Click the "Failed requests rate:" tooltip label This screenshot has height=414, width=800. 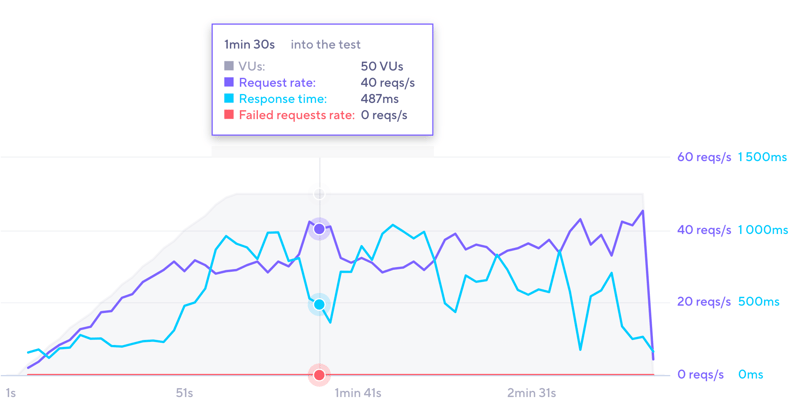click(x=297, y=115)
